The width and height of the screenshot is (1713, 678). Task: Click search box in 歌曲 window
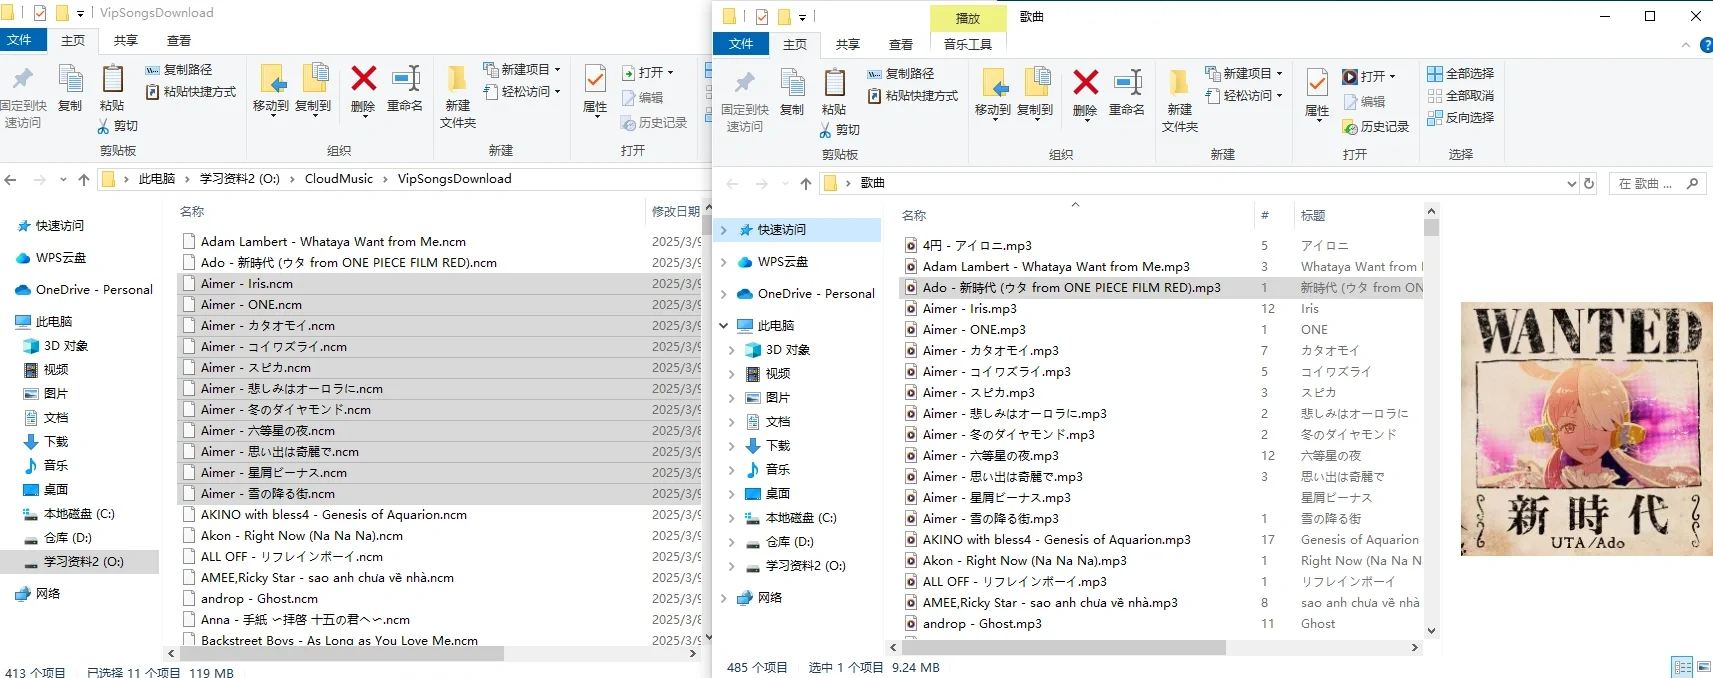[1656, 184]
